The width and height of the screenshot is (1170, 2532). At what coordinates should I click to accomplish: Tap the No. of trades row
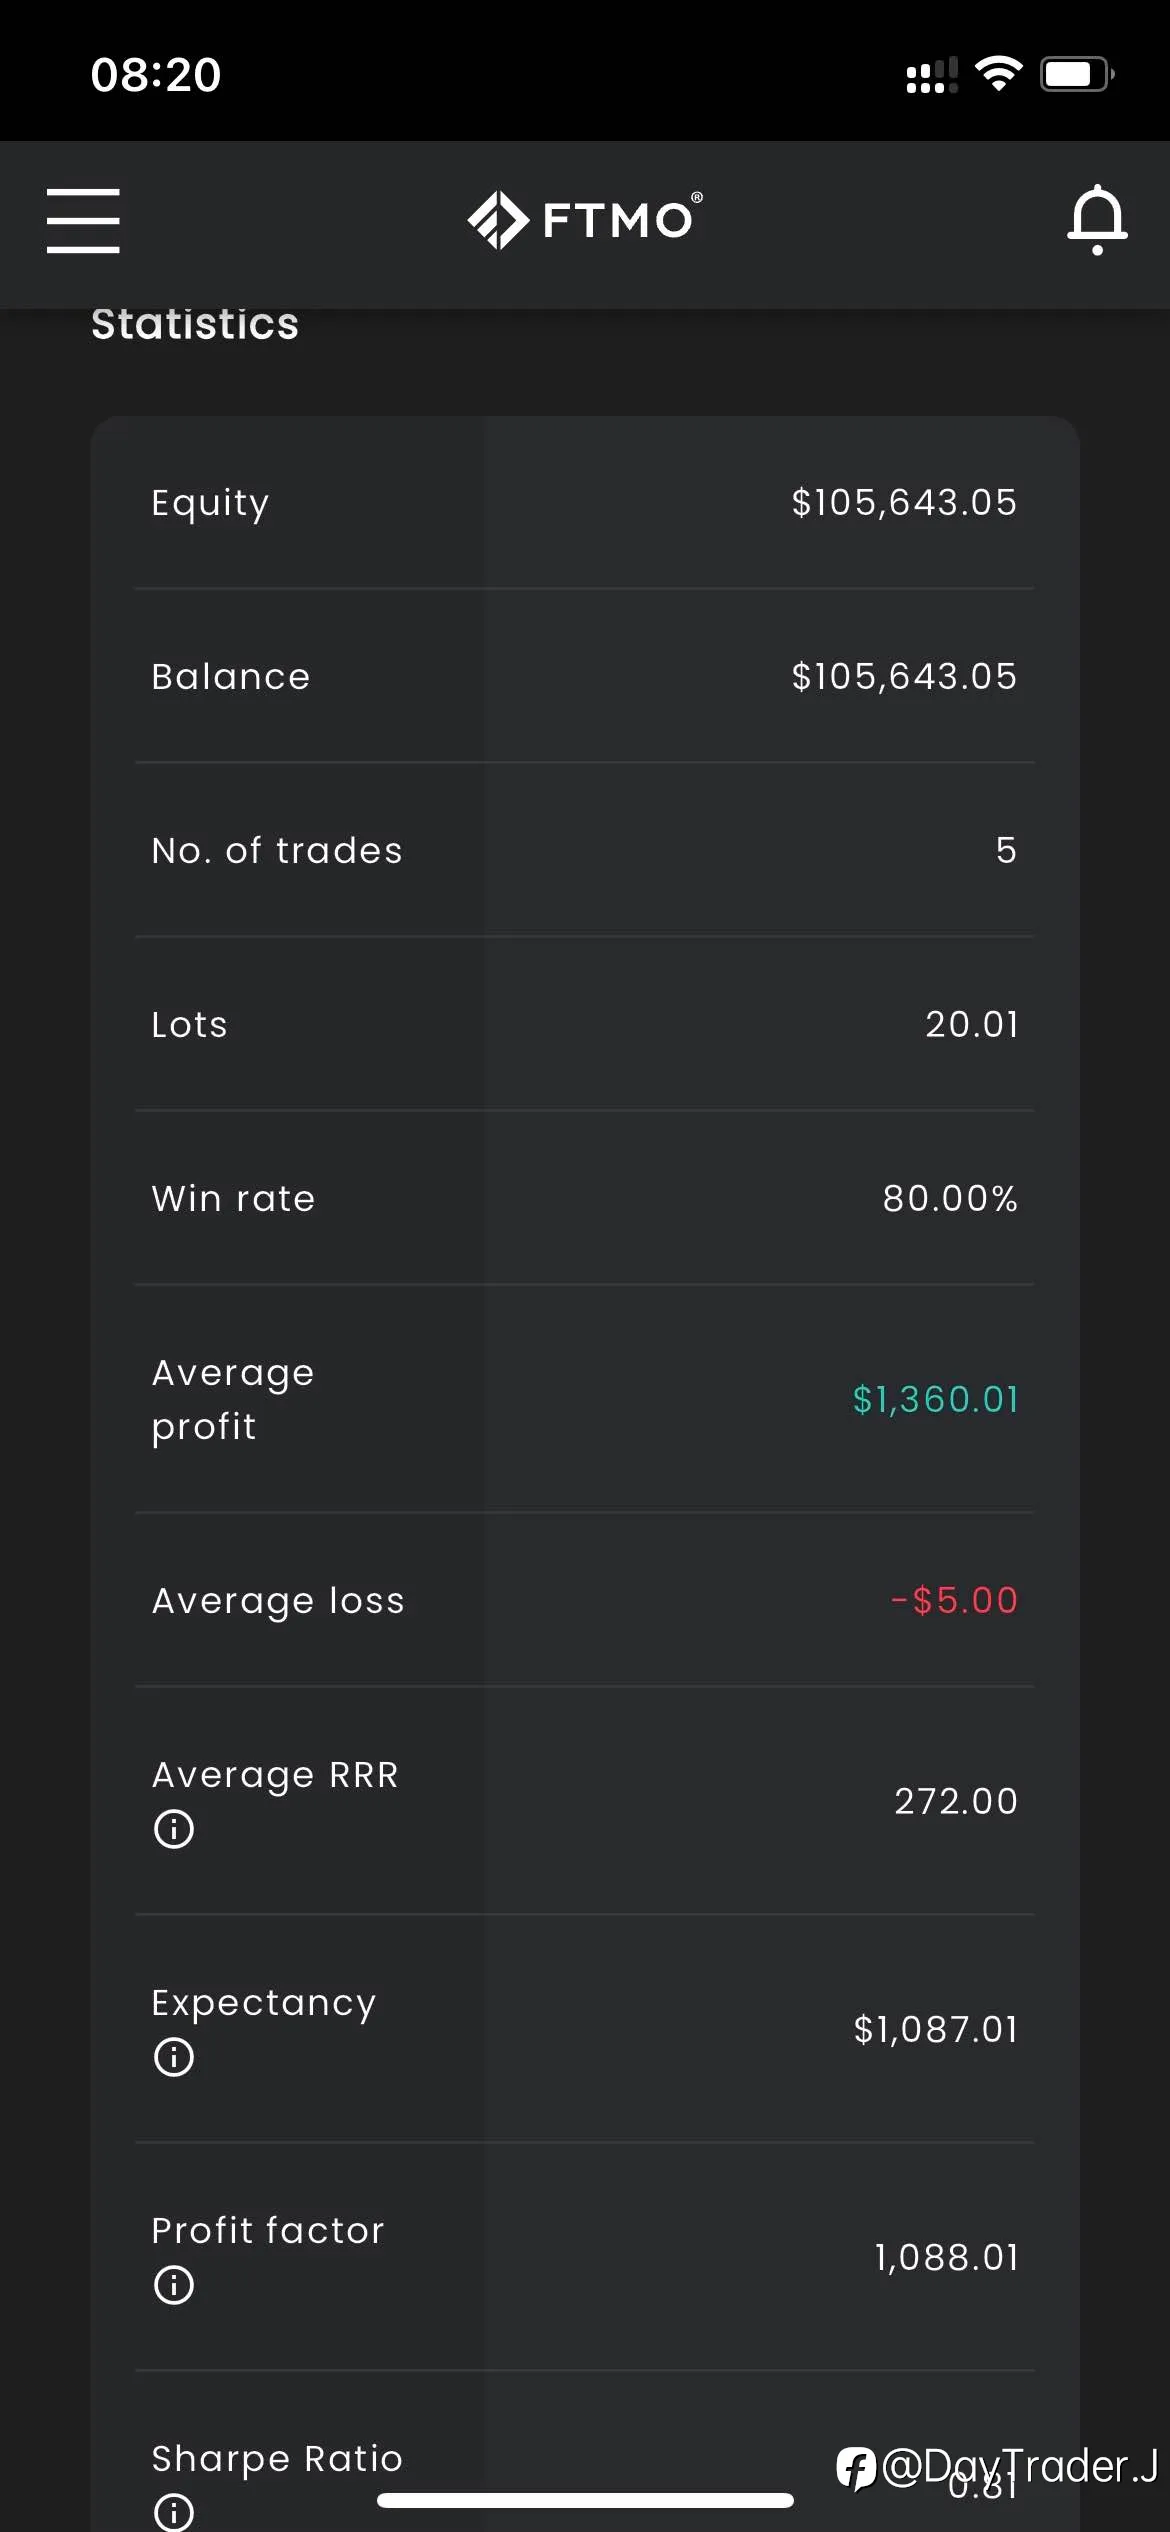coord(585,850)
